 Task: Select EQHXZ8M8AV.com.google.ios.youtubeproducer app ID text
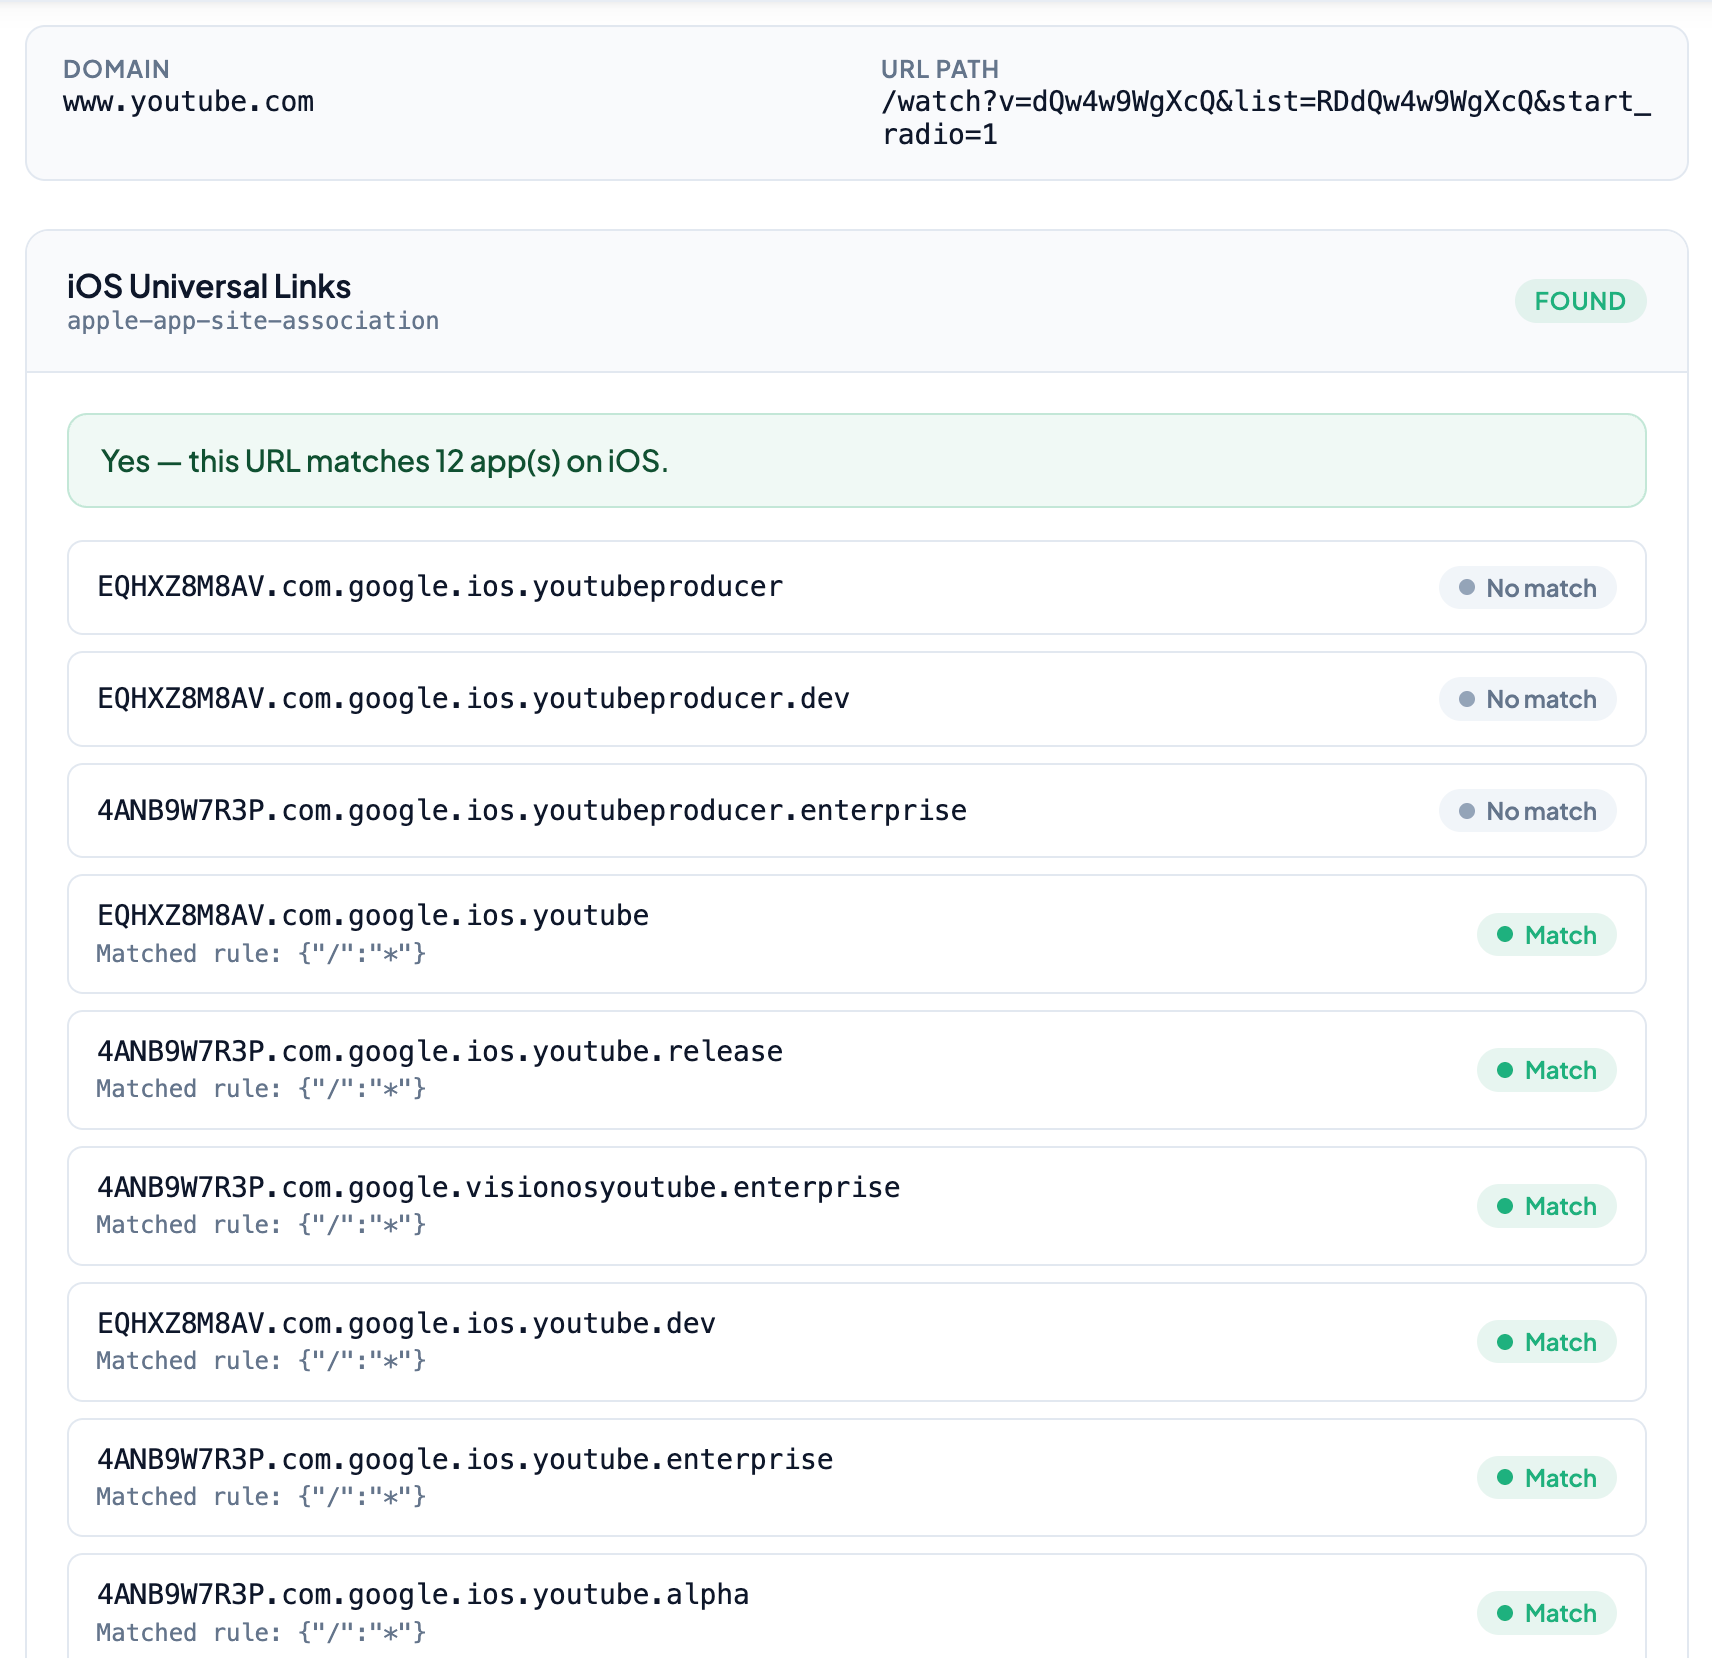point(440,587)
